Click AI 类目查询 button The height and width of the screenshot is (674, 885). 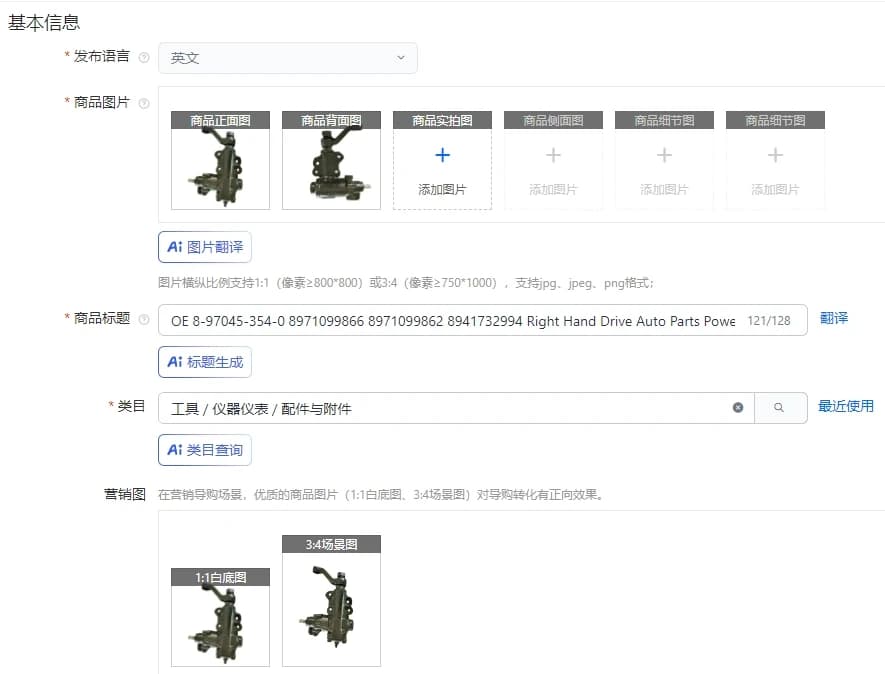(205, 450)
